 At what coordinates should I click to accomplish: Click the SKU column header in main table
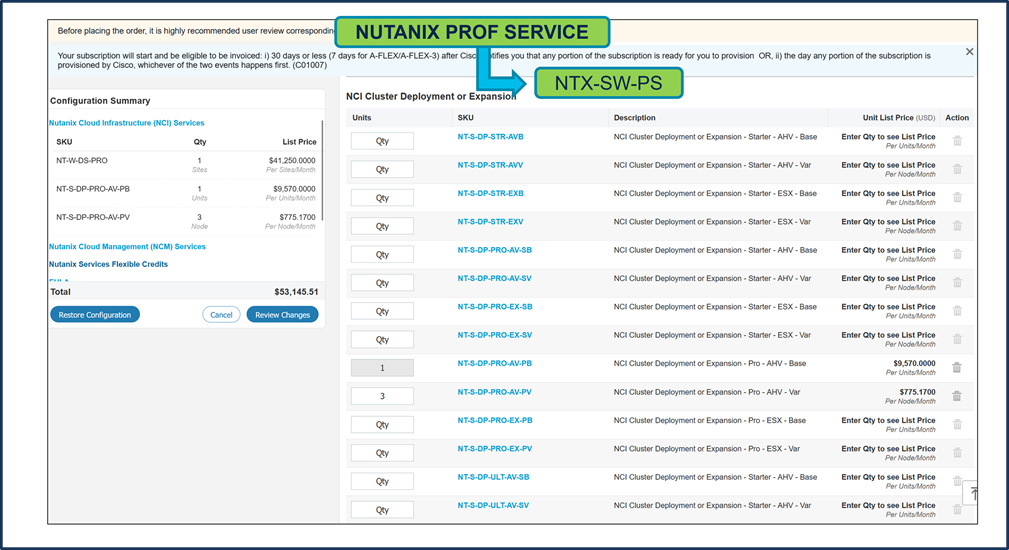(465, 118)
